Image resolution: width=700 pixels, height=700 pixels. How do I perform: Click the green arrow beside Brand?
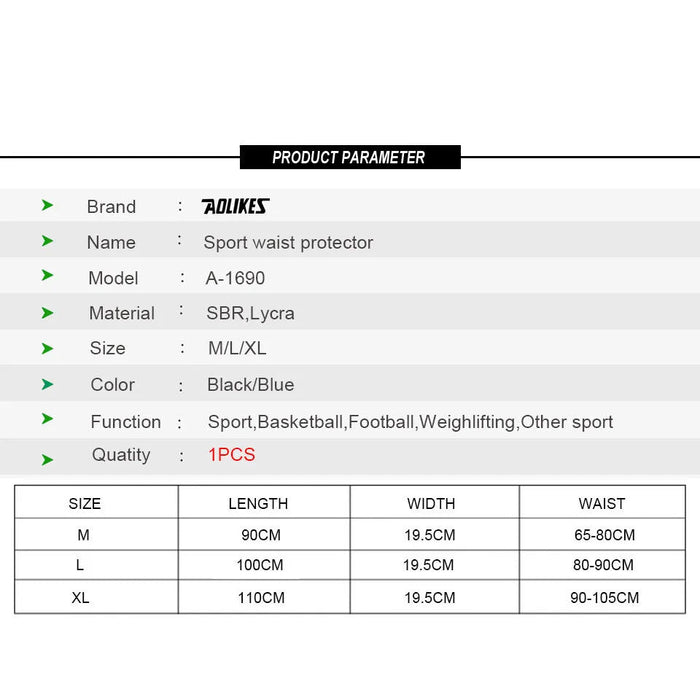pyautogui.click(x=47, y=205)
